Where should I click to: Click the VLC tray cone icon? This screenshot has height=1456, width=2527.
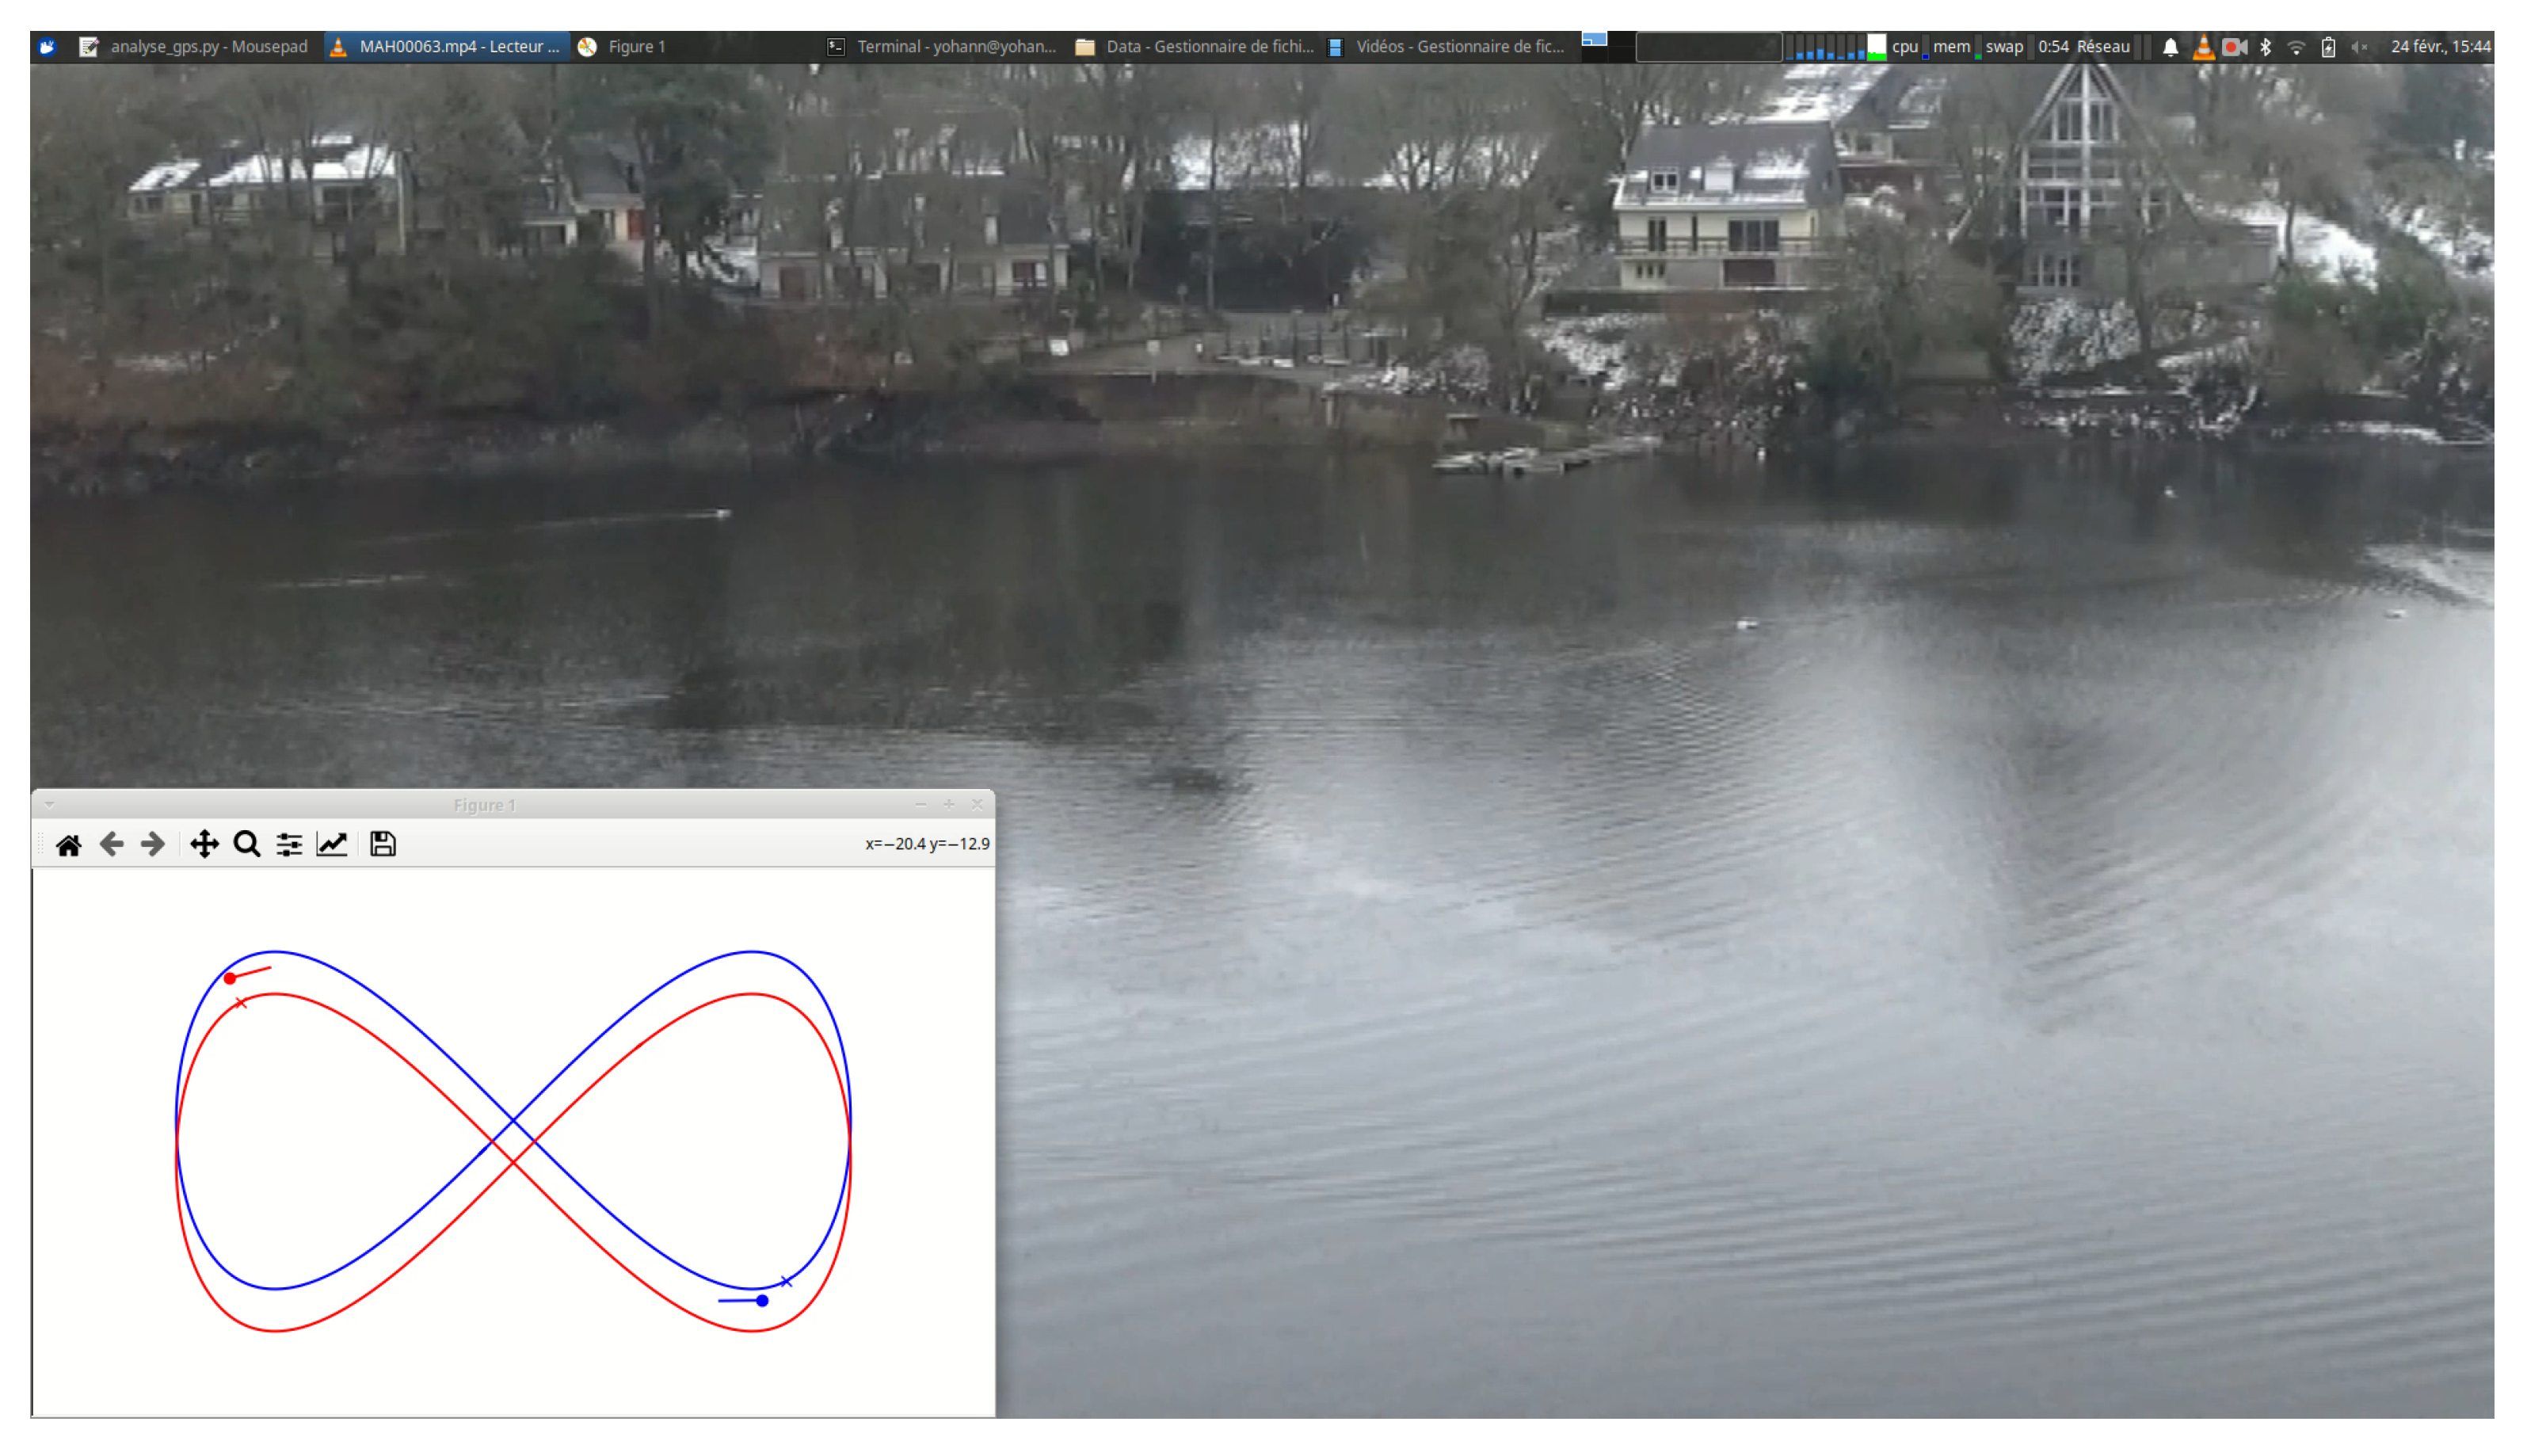[x=2202, y=46]
